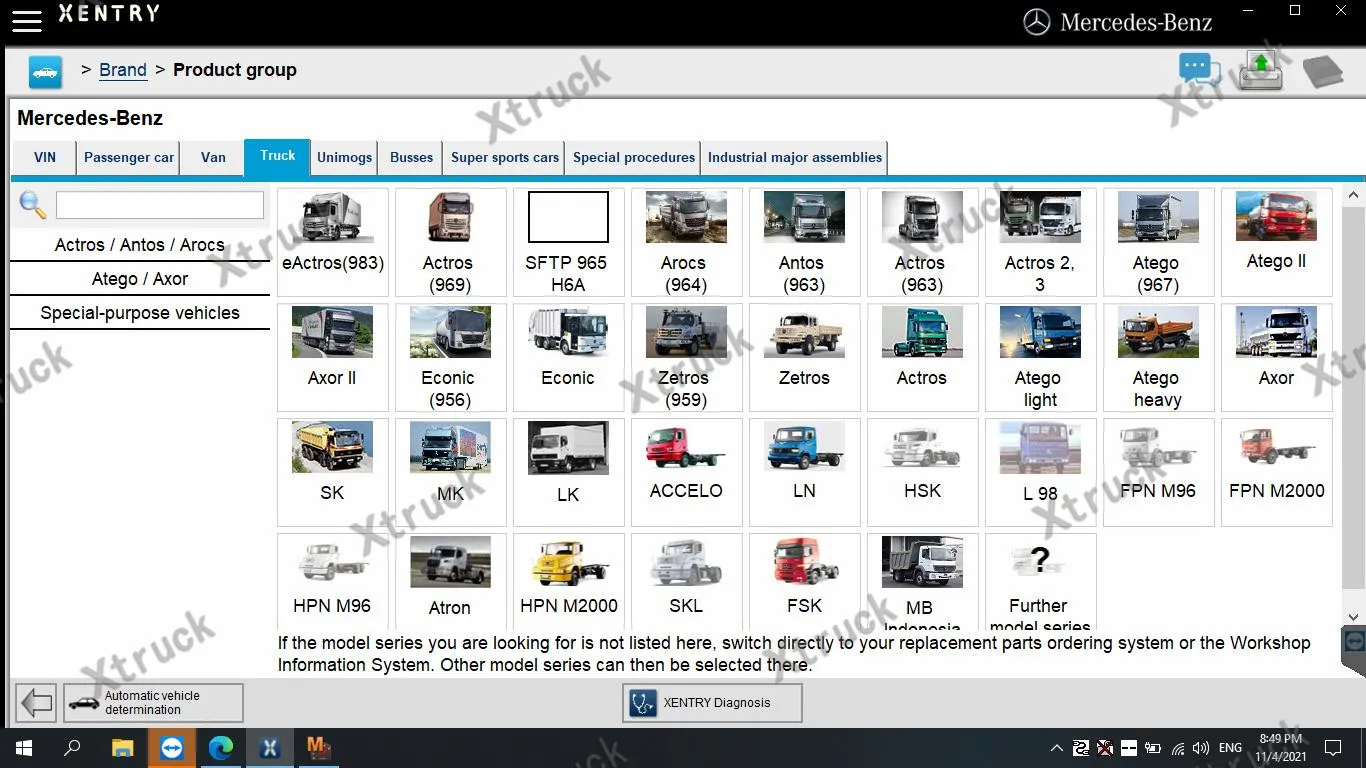Select the Axor II truck
The image size is (1366, 768).
pyautogui.click(x=333, y=357)
